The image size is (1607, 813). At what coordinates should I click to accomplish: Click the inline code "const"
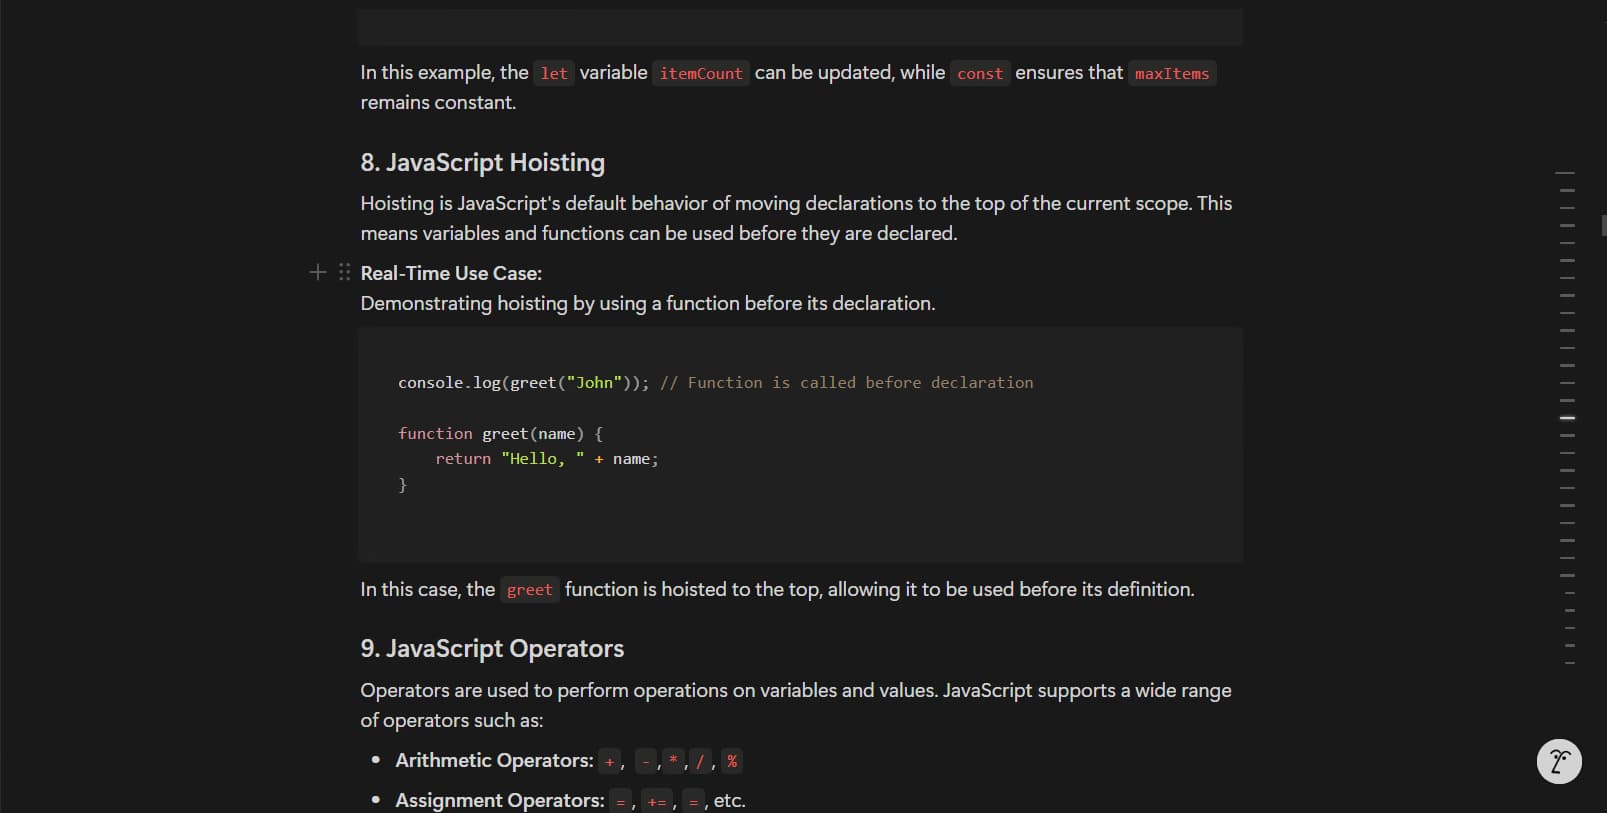980,73
